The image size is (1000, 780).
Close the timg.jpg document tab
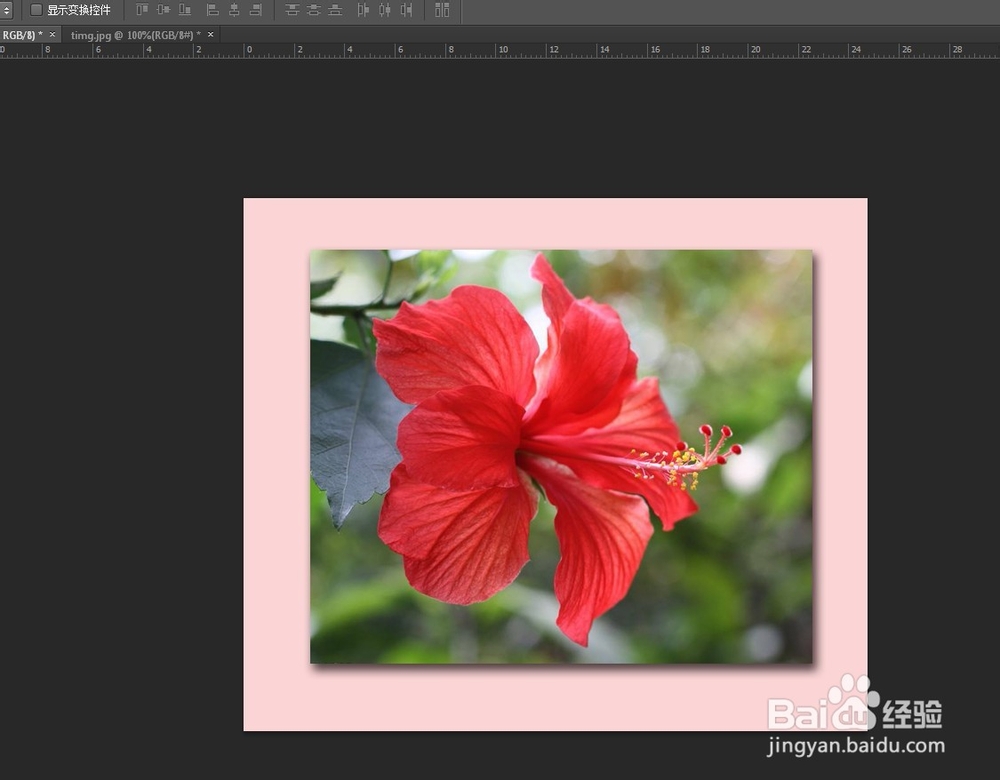click(x=210, y=34)
